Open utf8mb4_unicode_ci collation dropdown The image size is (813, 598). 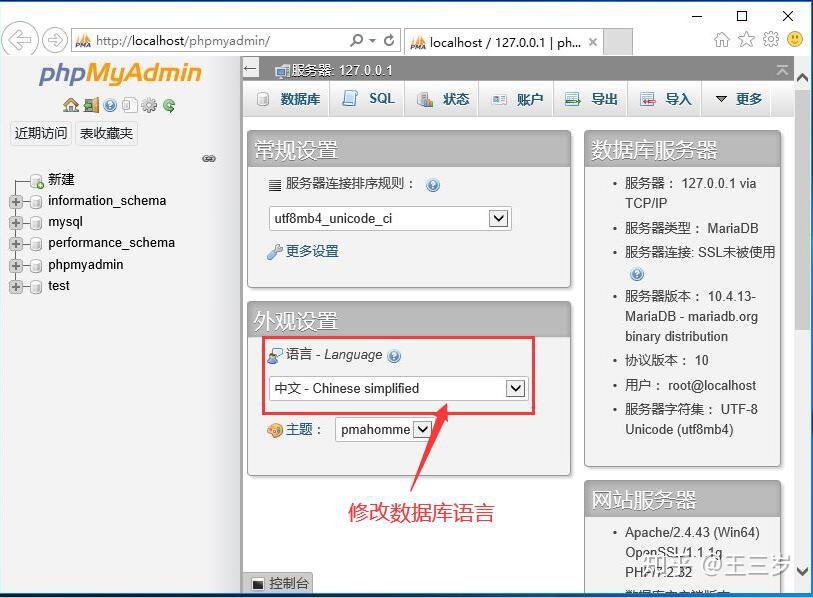point(390,218)
